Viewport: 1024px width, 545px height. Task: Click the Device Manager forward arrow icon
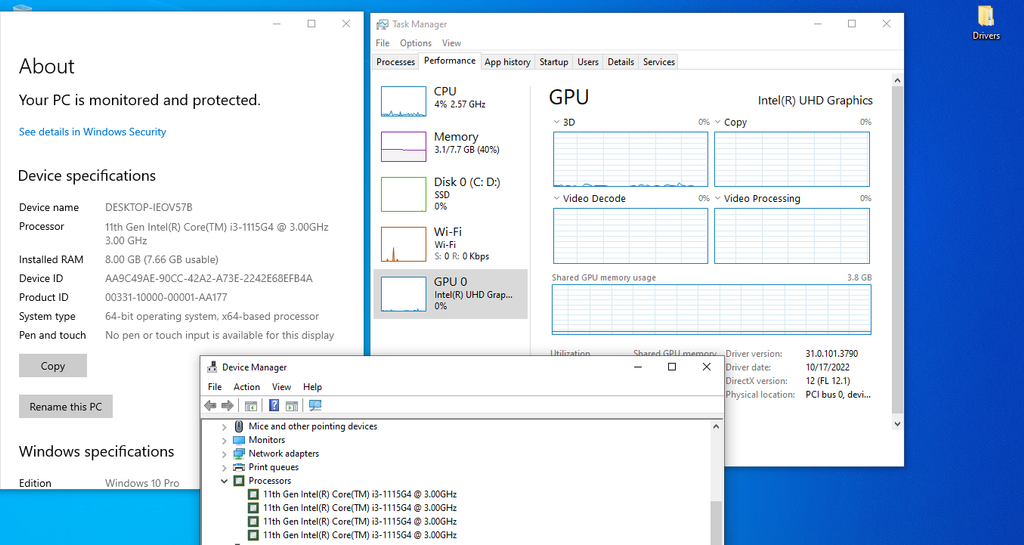pos(227,406)
